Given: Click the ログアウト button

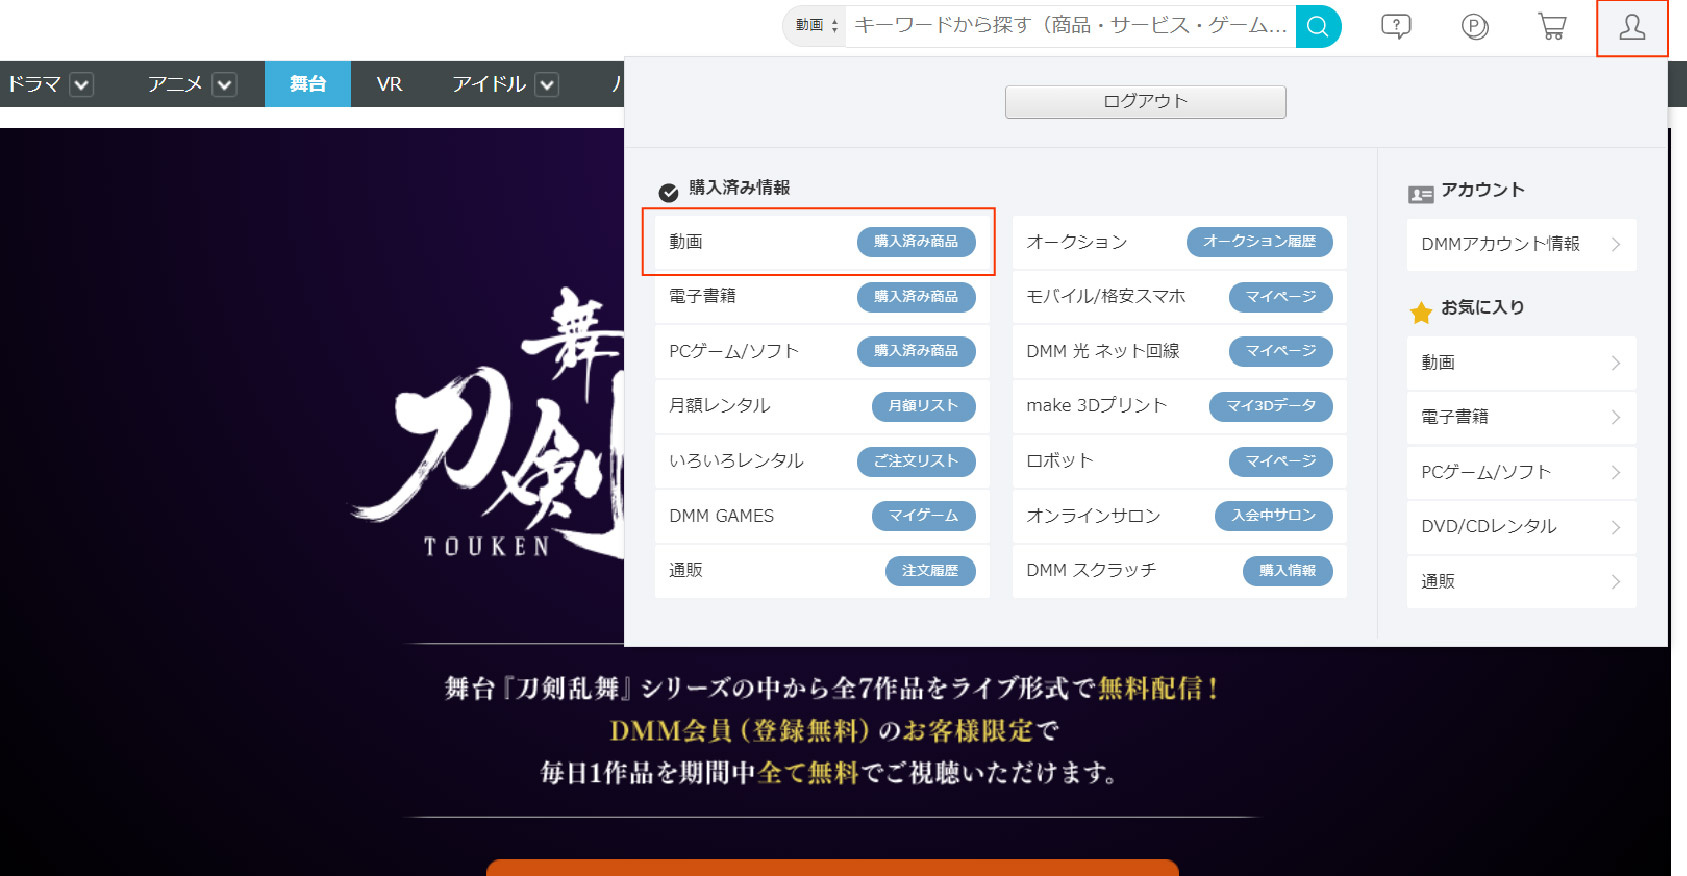Looking at the screenshot, I should [x=1146, y=102].
